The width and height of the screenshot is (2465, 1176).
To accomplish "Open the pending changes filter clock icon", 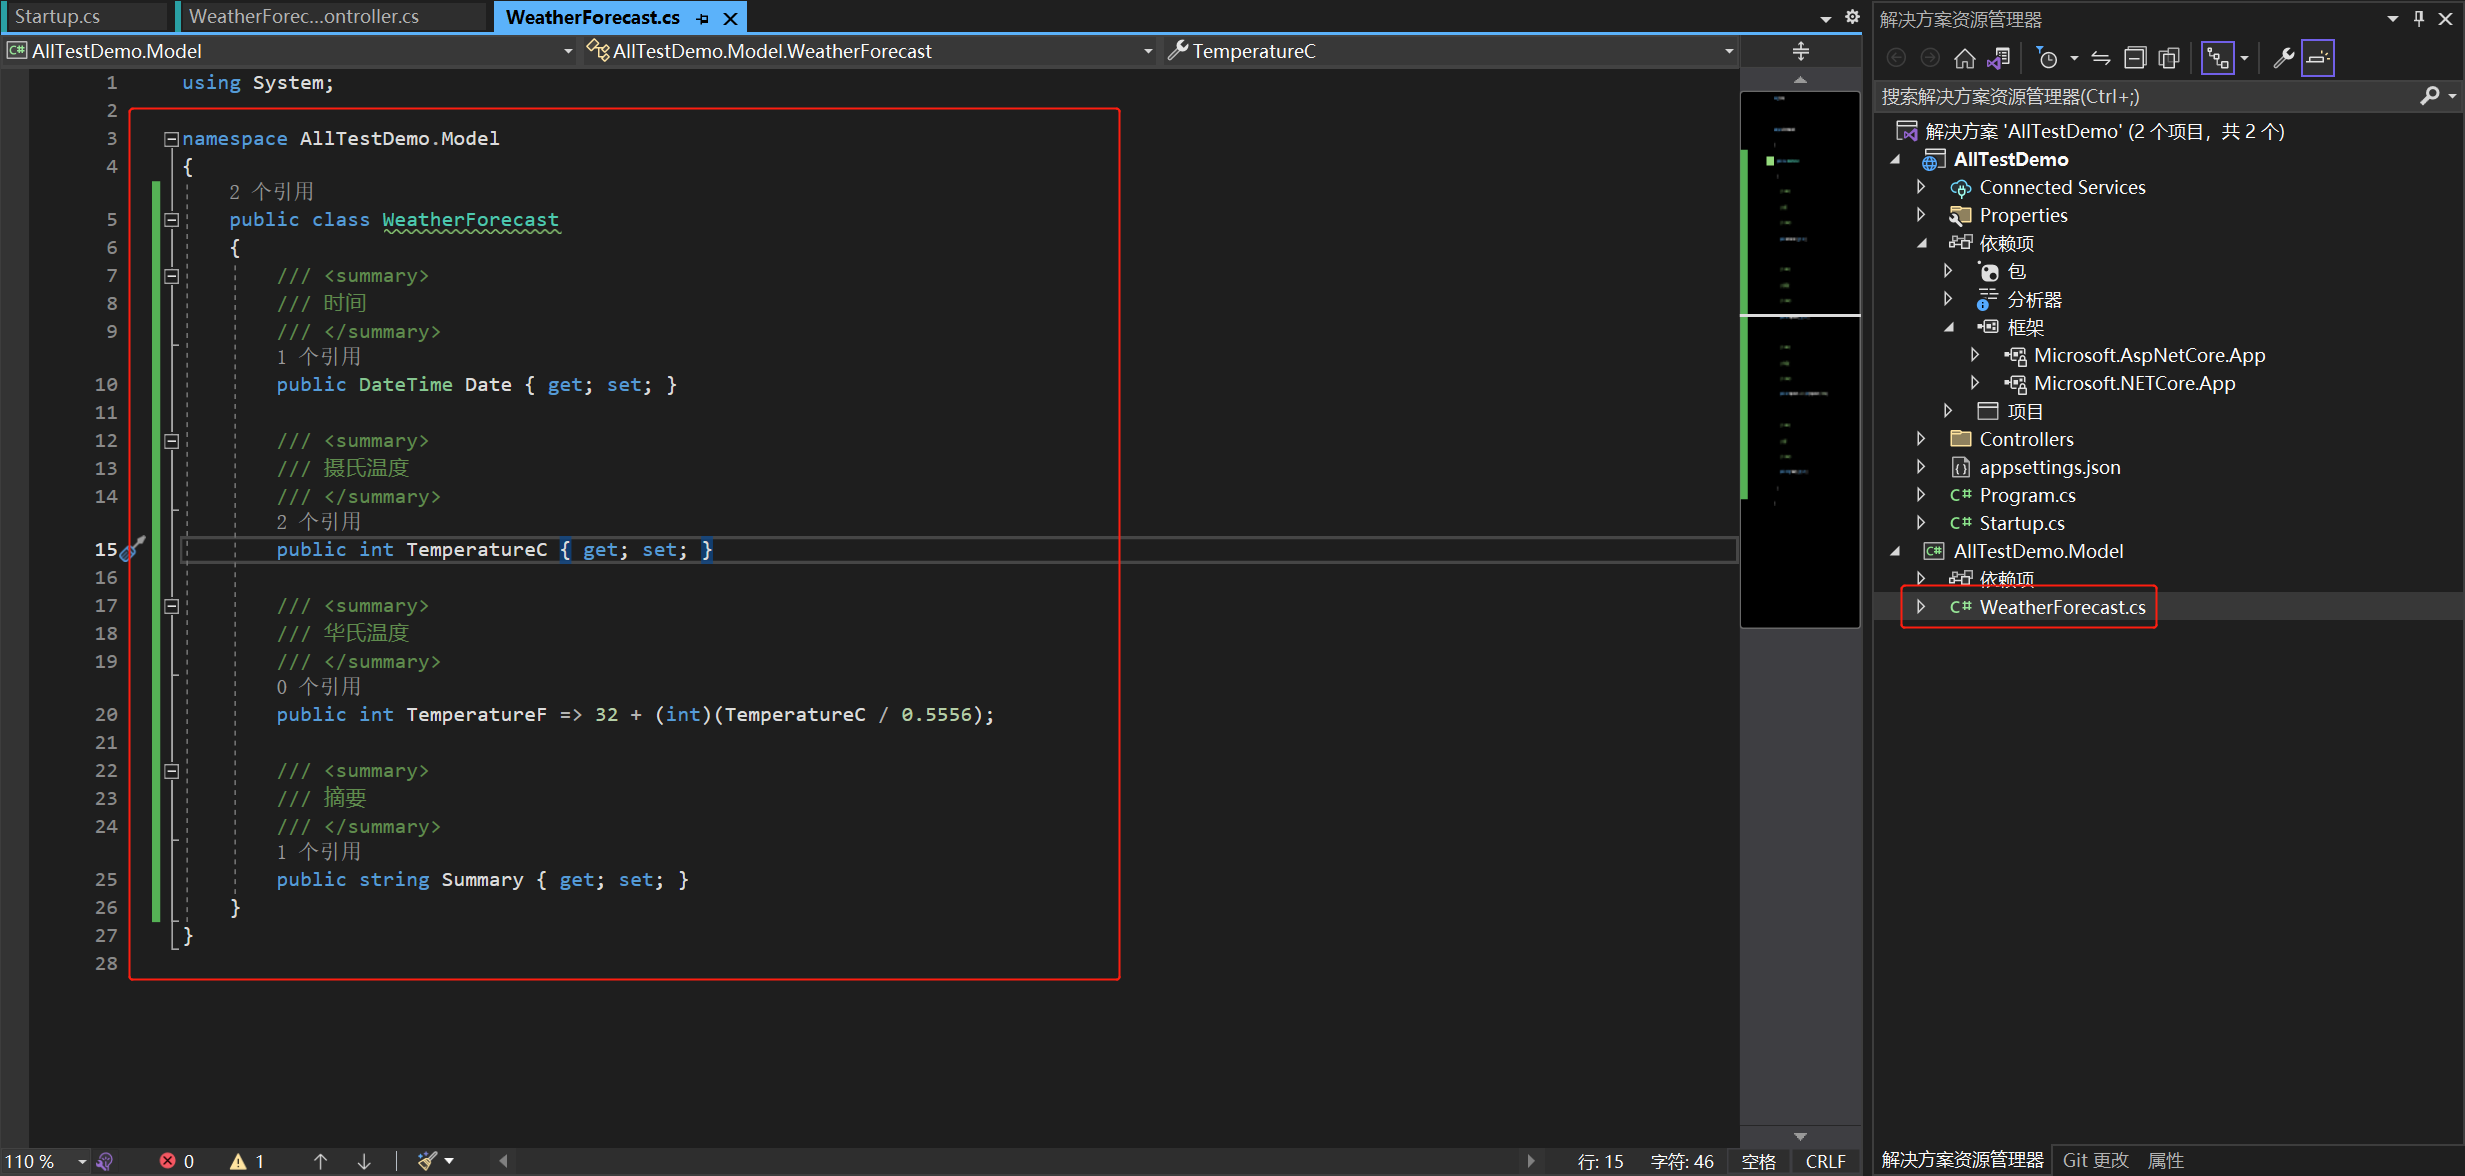I will point(2047,58).
